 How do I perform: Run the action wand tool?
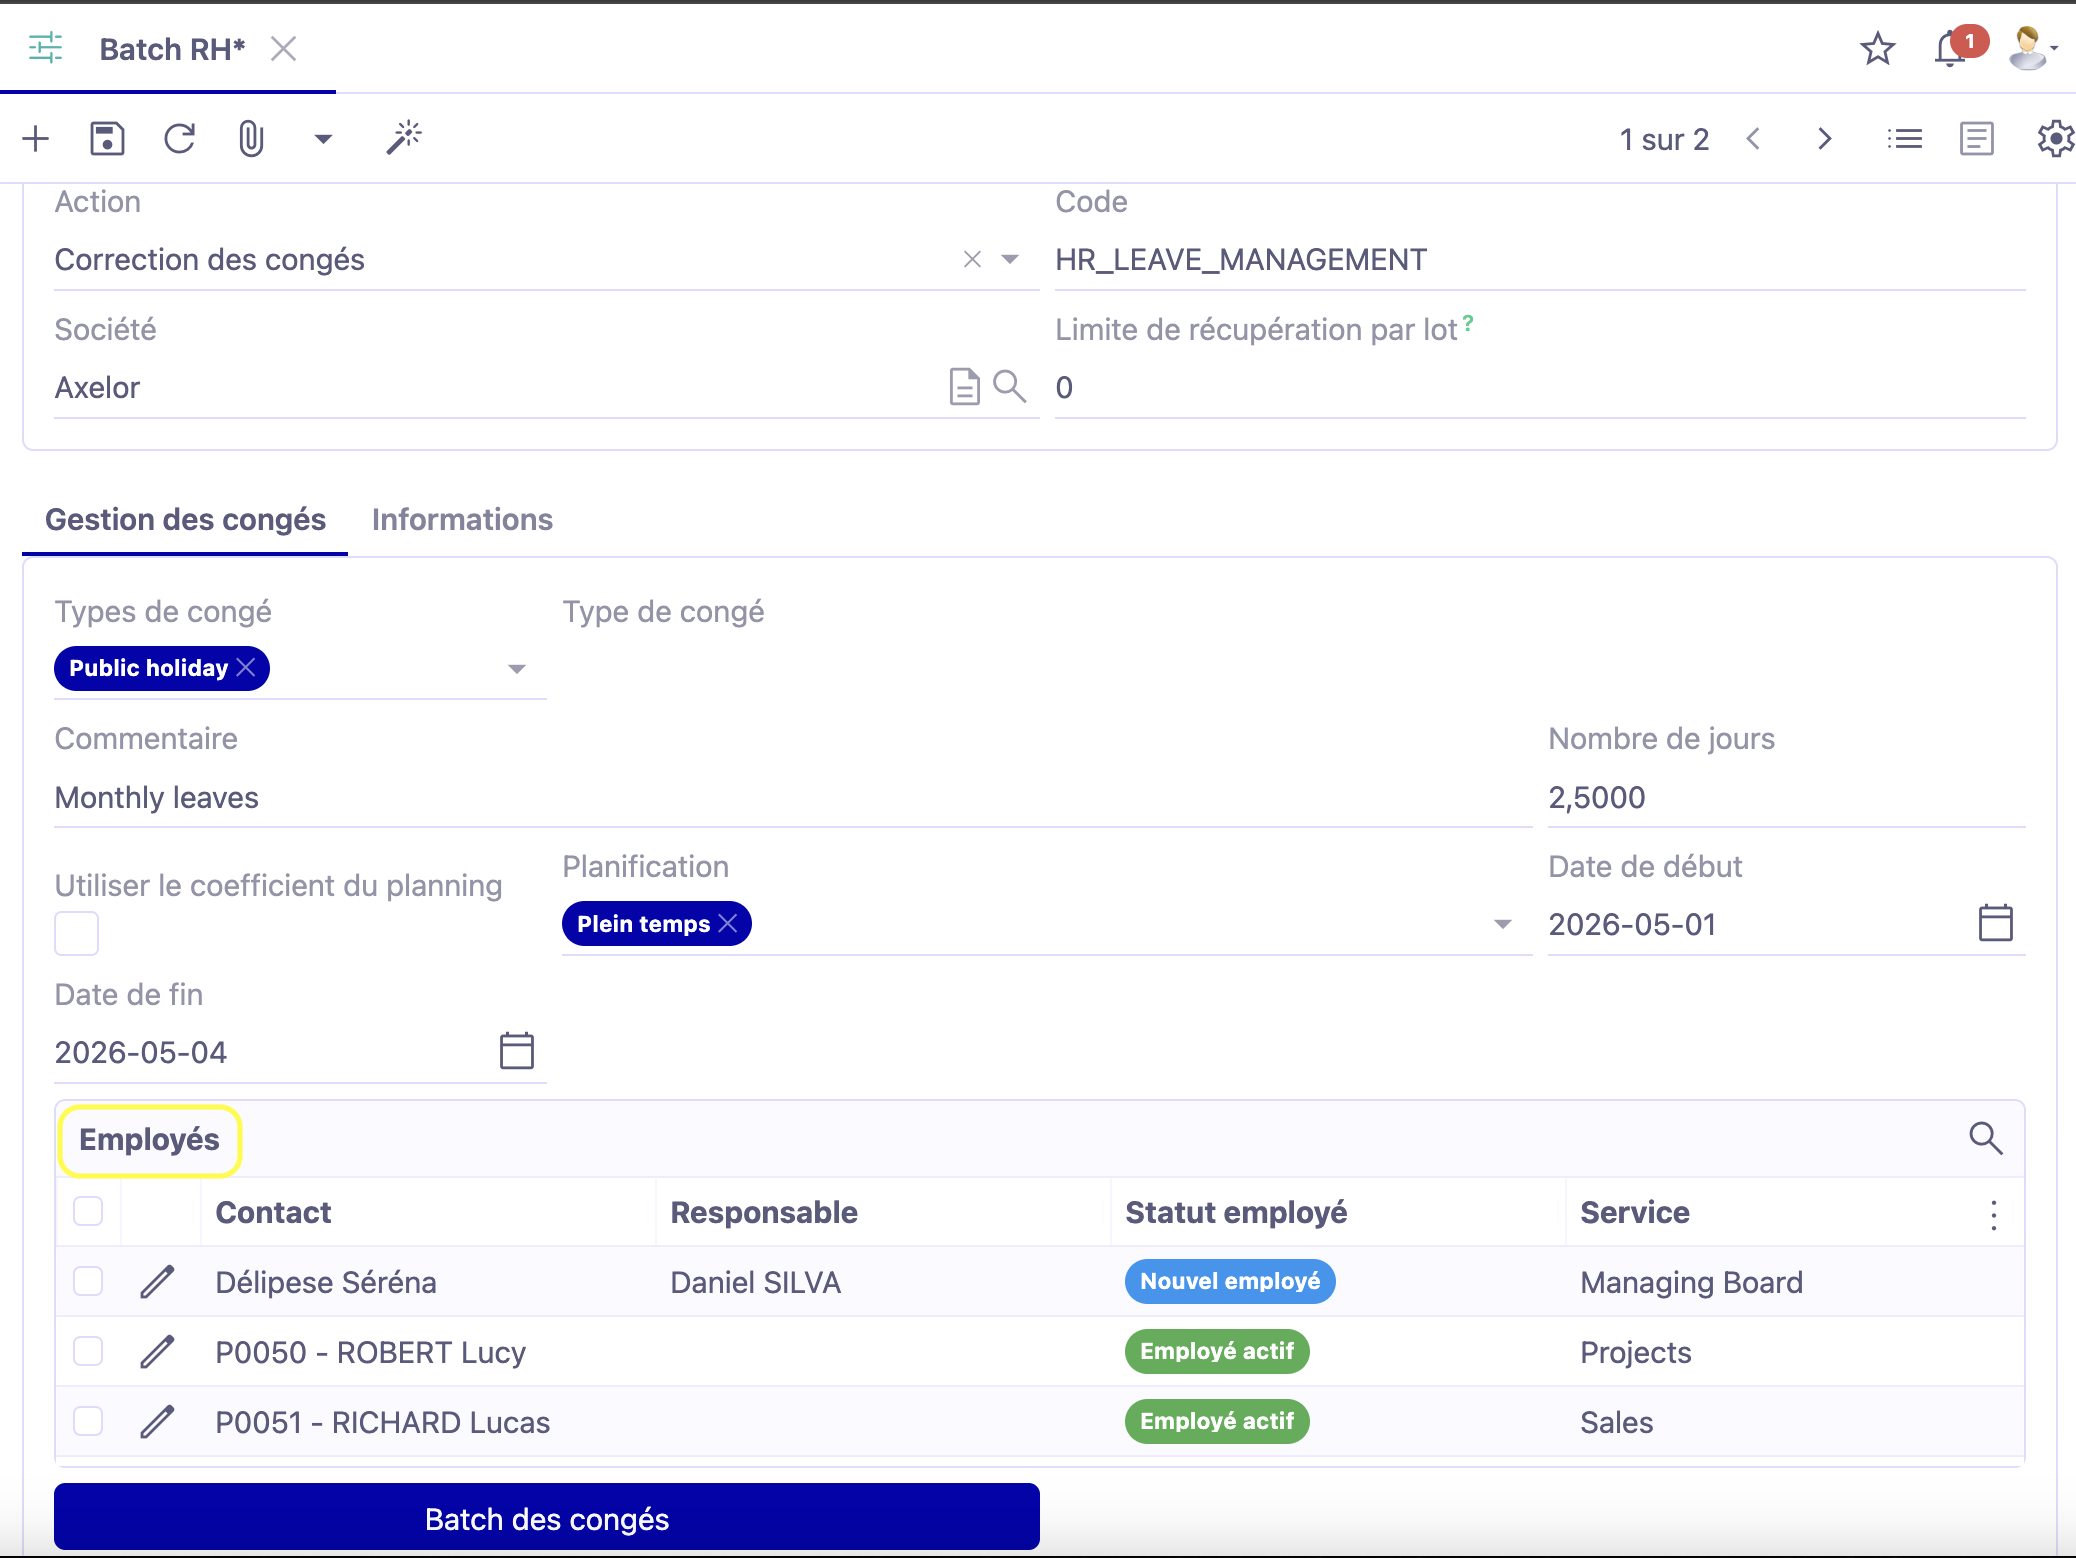tap(404, 138)
